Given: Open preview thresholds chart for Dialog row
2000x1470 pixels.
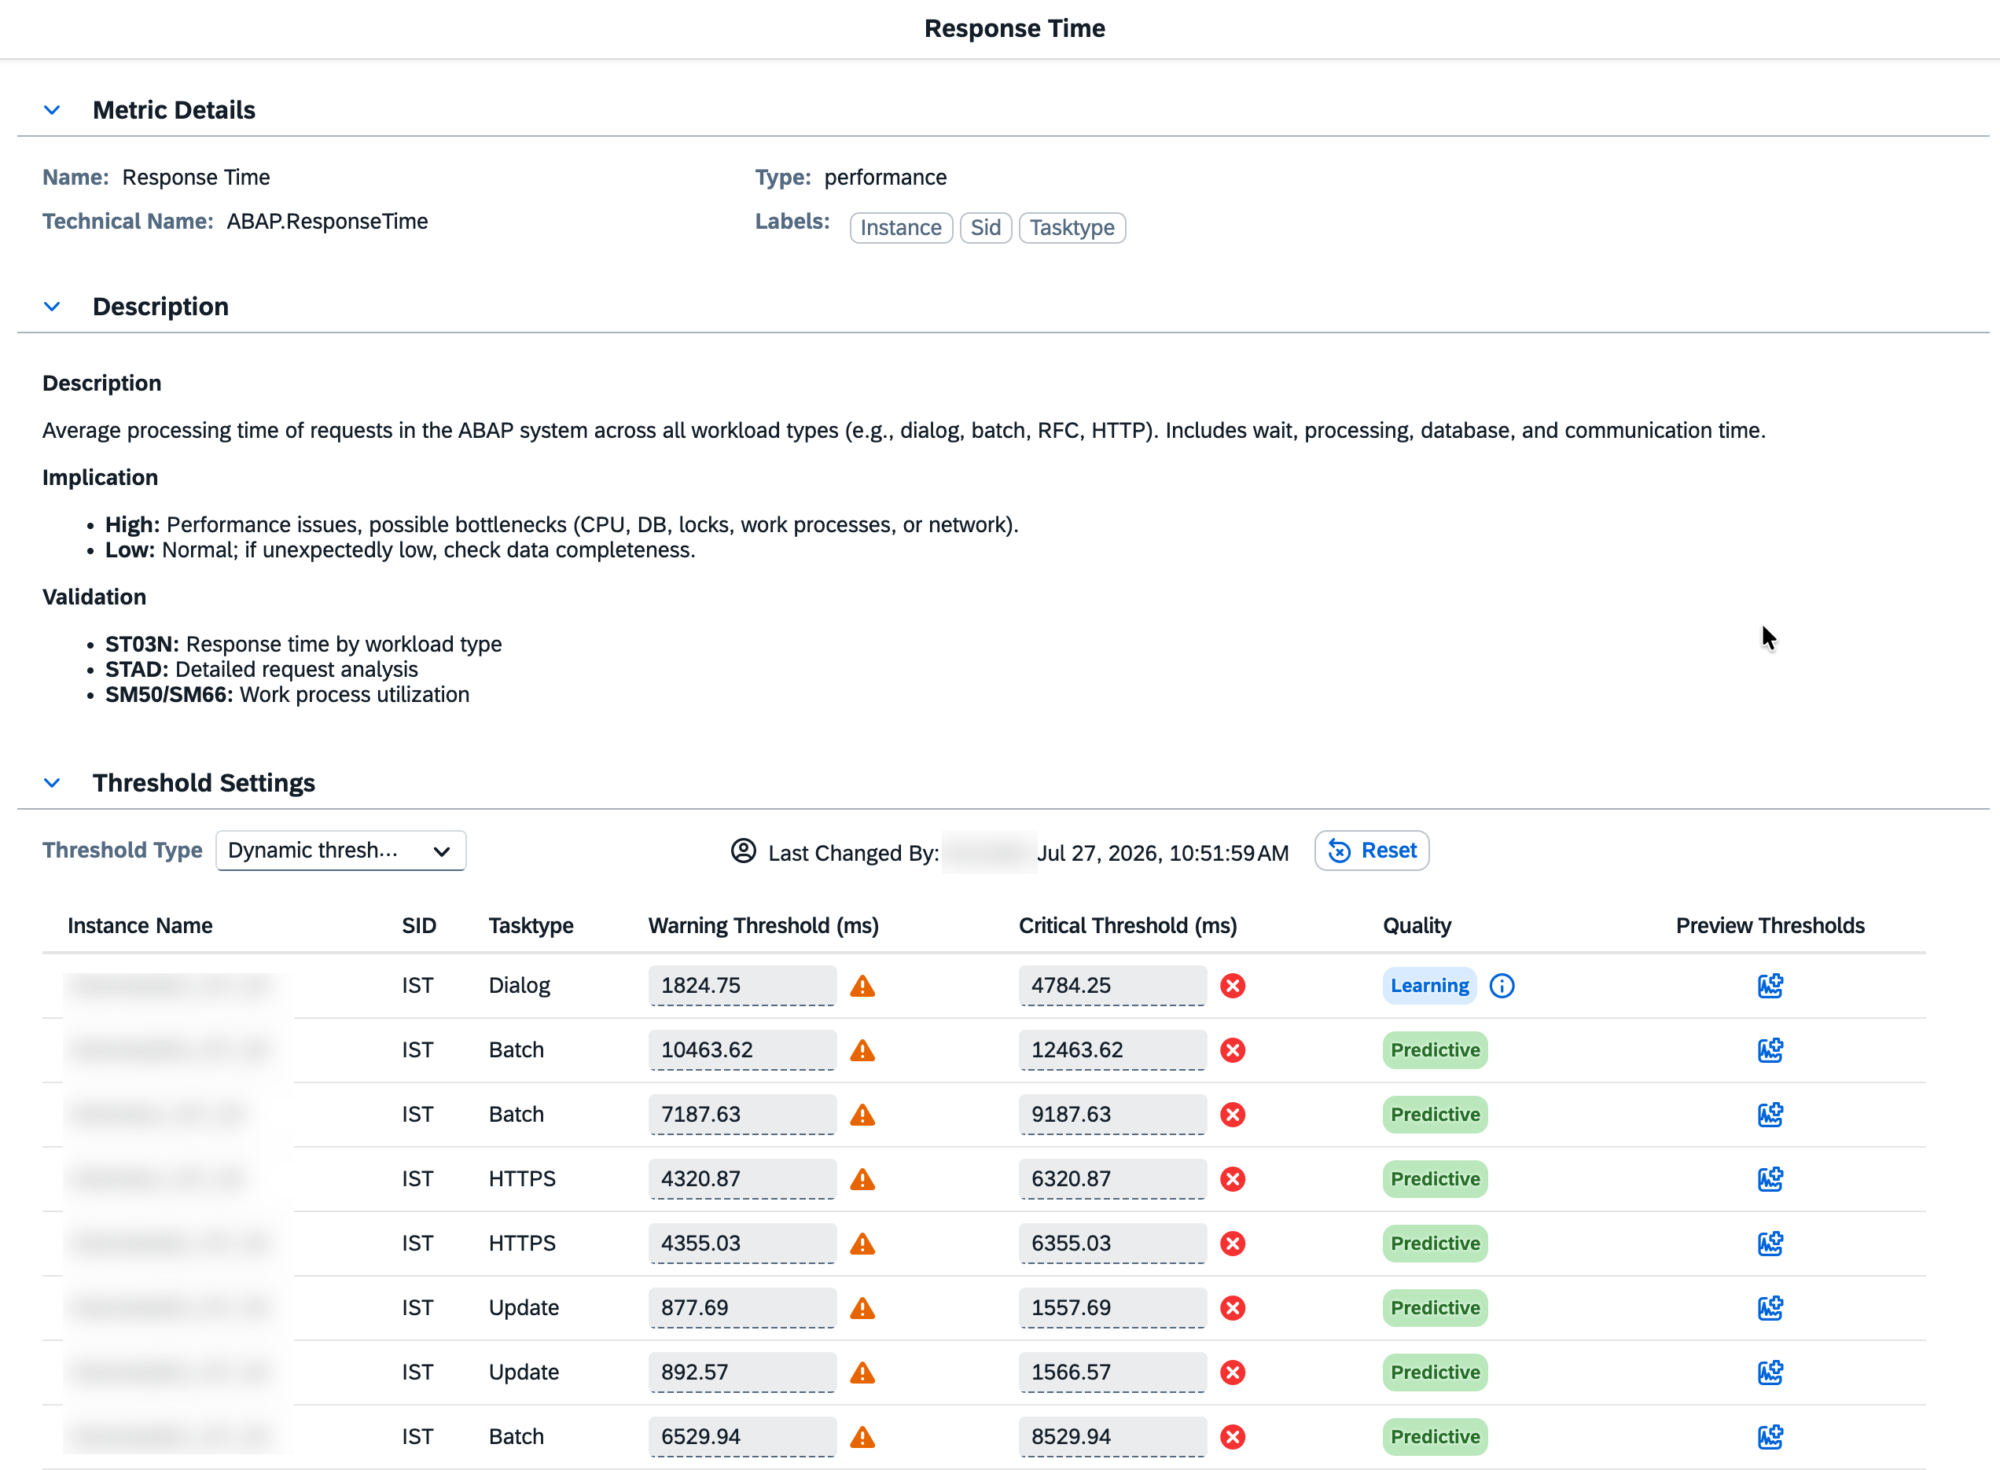Looking at the screenshot, I should [1770, 986].
